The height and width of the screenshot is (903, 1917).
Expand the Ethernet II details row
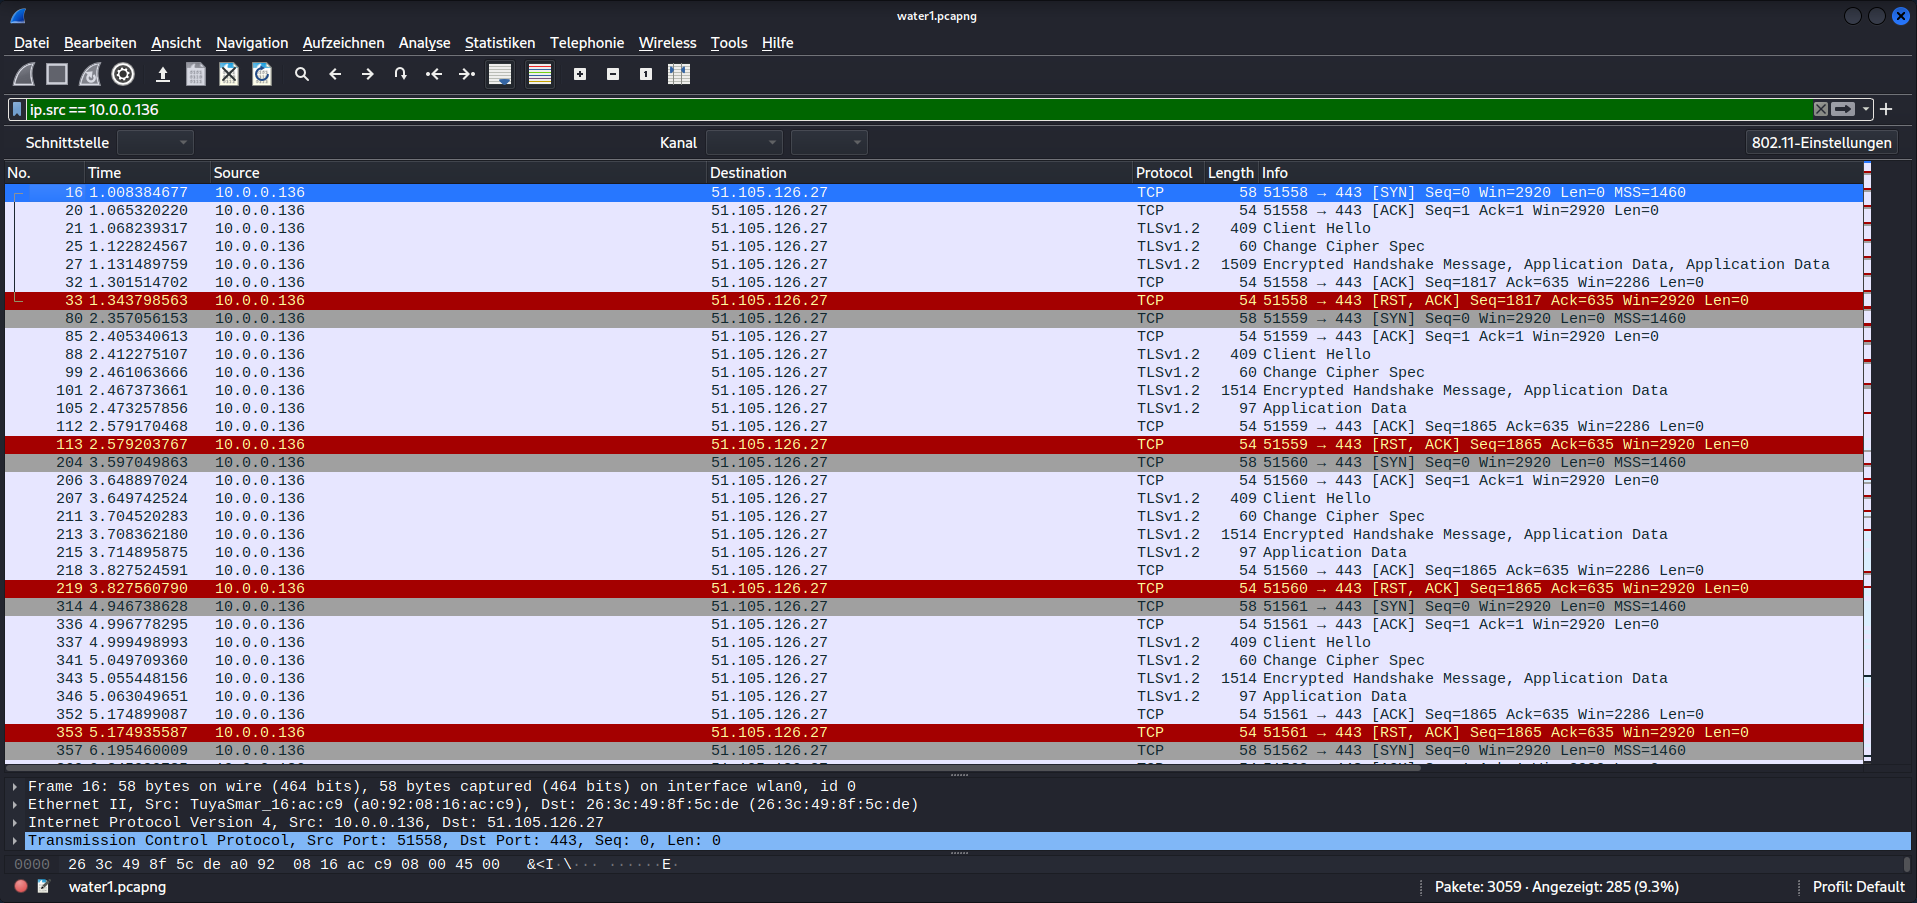15,805
